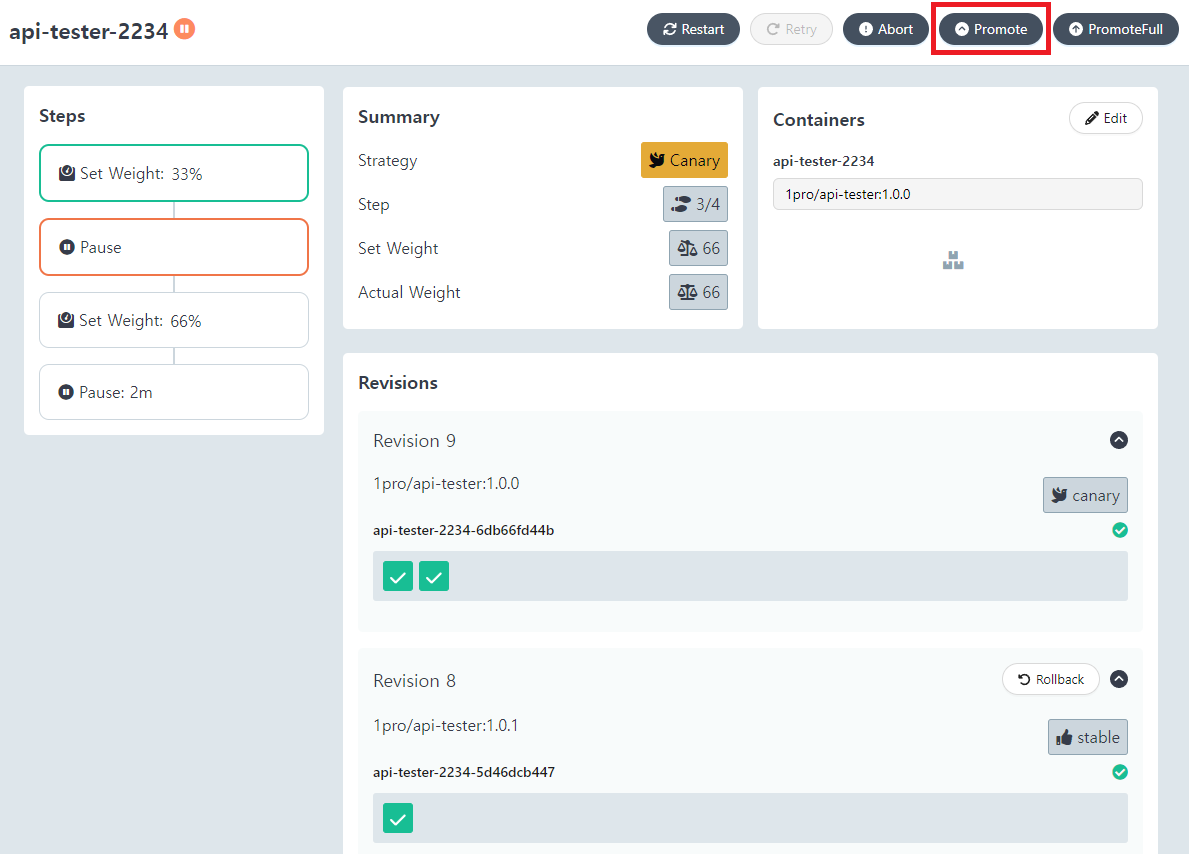Click first pod checkmark in Revision 9

click(398, 576)
